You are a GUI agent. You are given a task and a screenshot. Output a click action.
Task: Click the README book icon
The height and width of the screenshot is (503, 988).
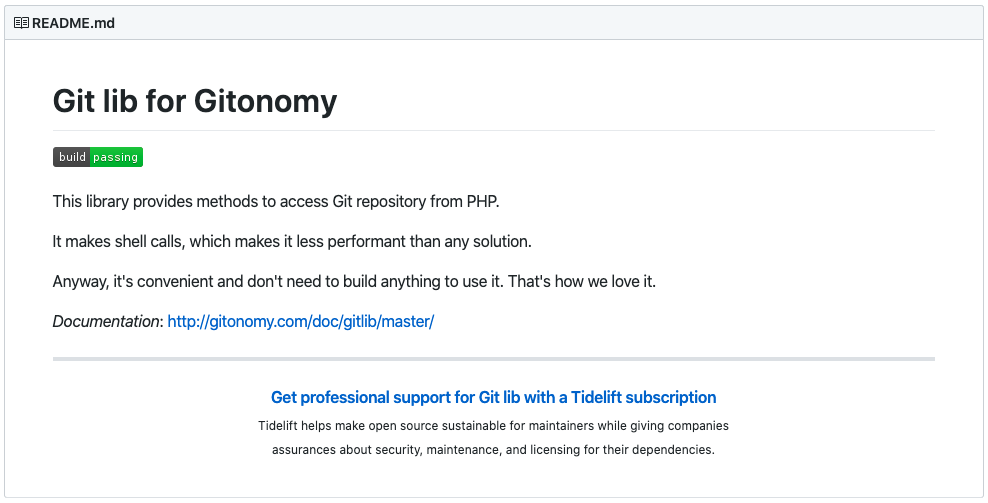[21, 23]
